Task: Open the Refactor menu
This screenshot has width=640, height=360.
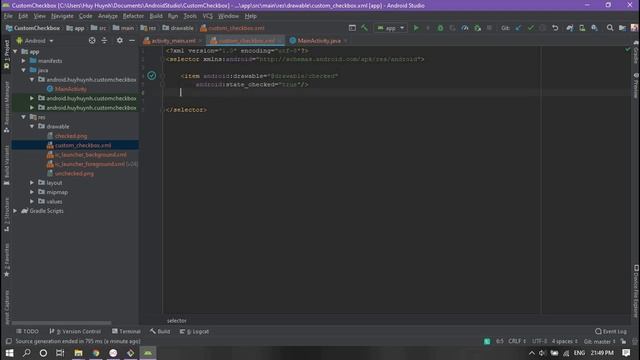Action: [x=133, y=16]
